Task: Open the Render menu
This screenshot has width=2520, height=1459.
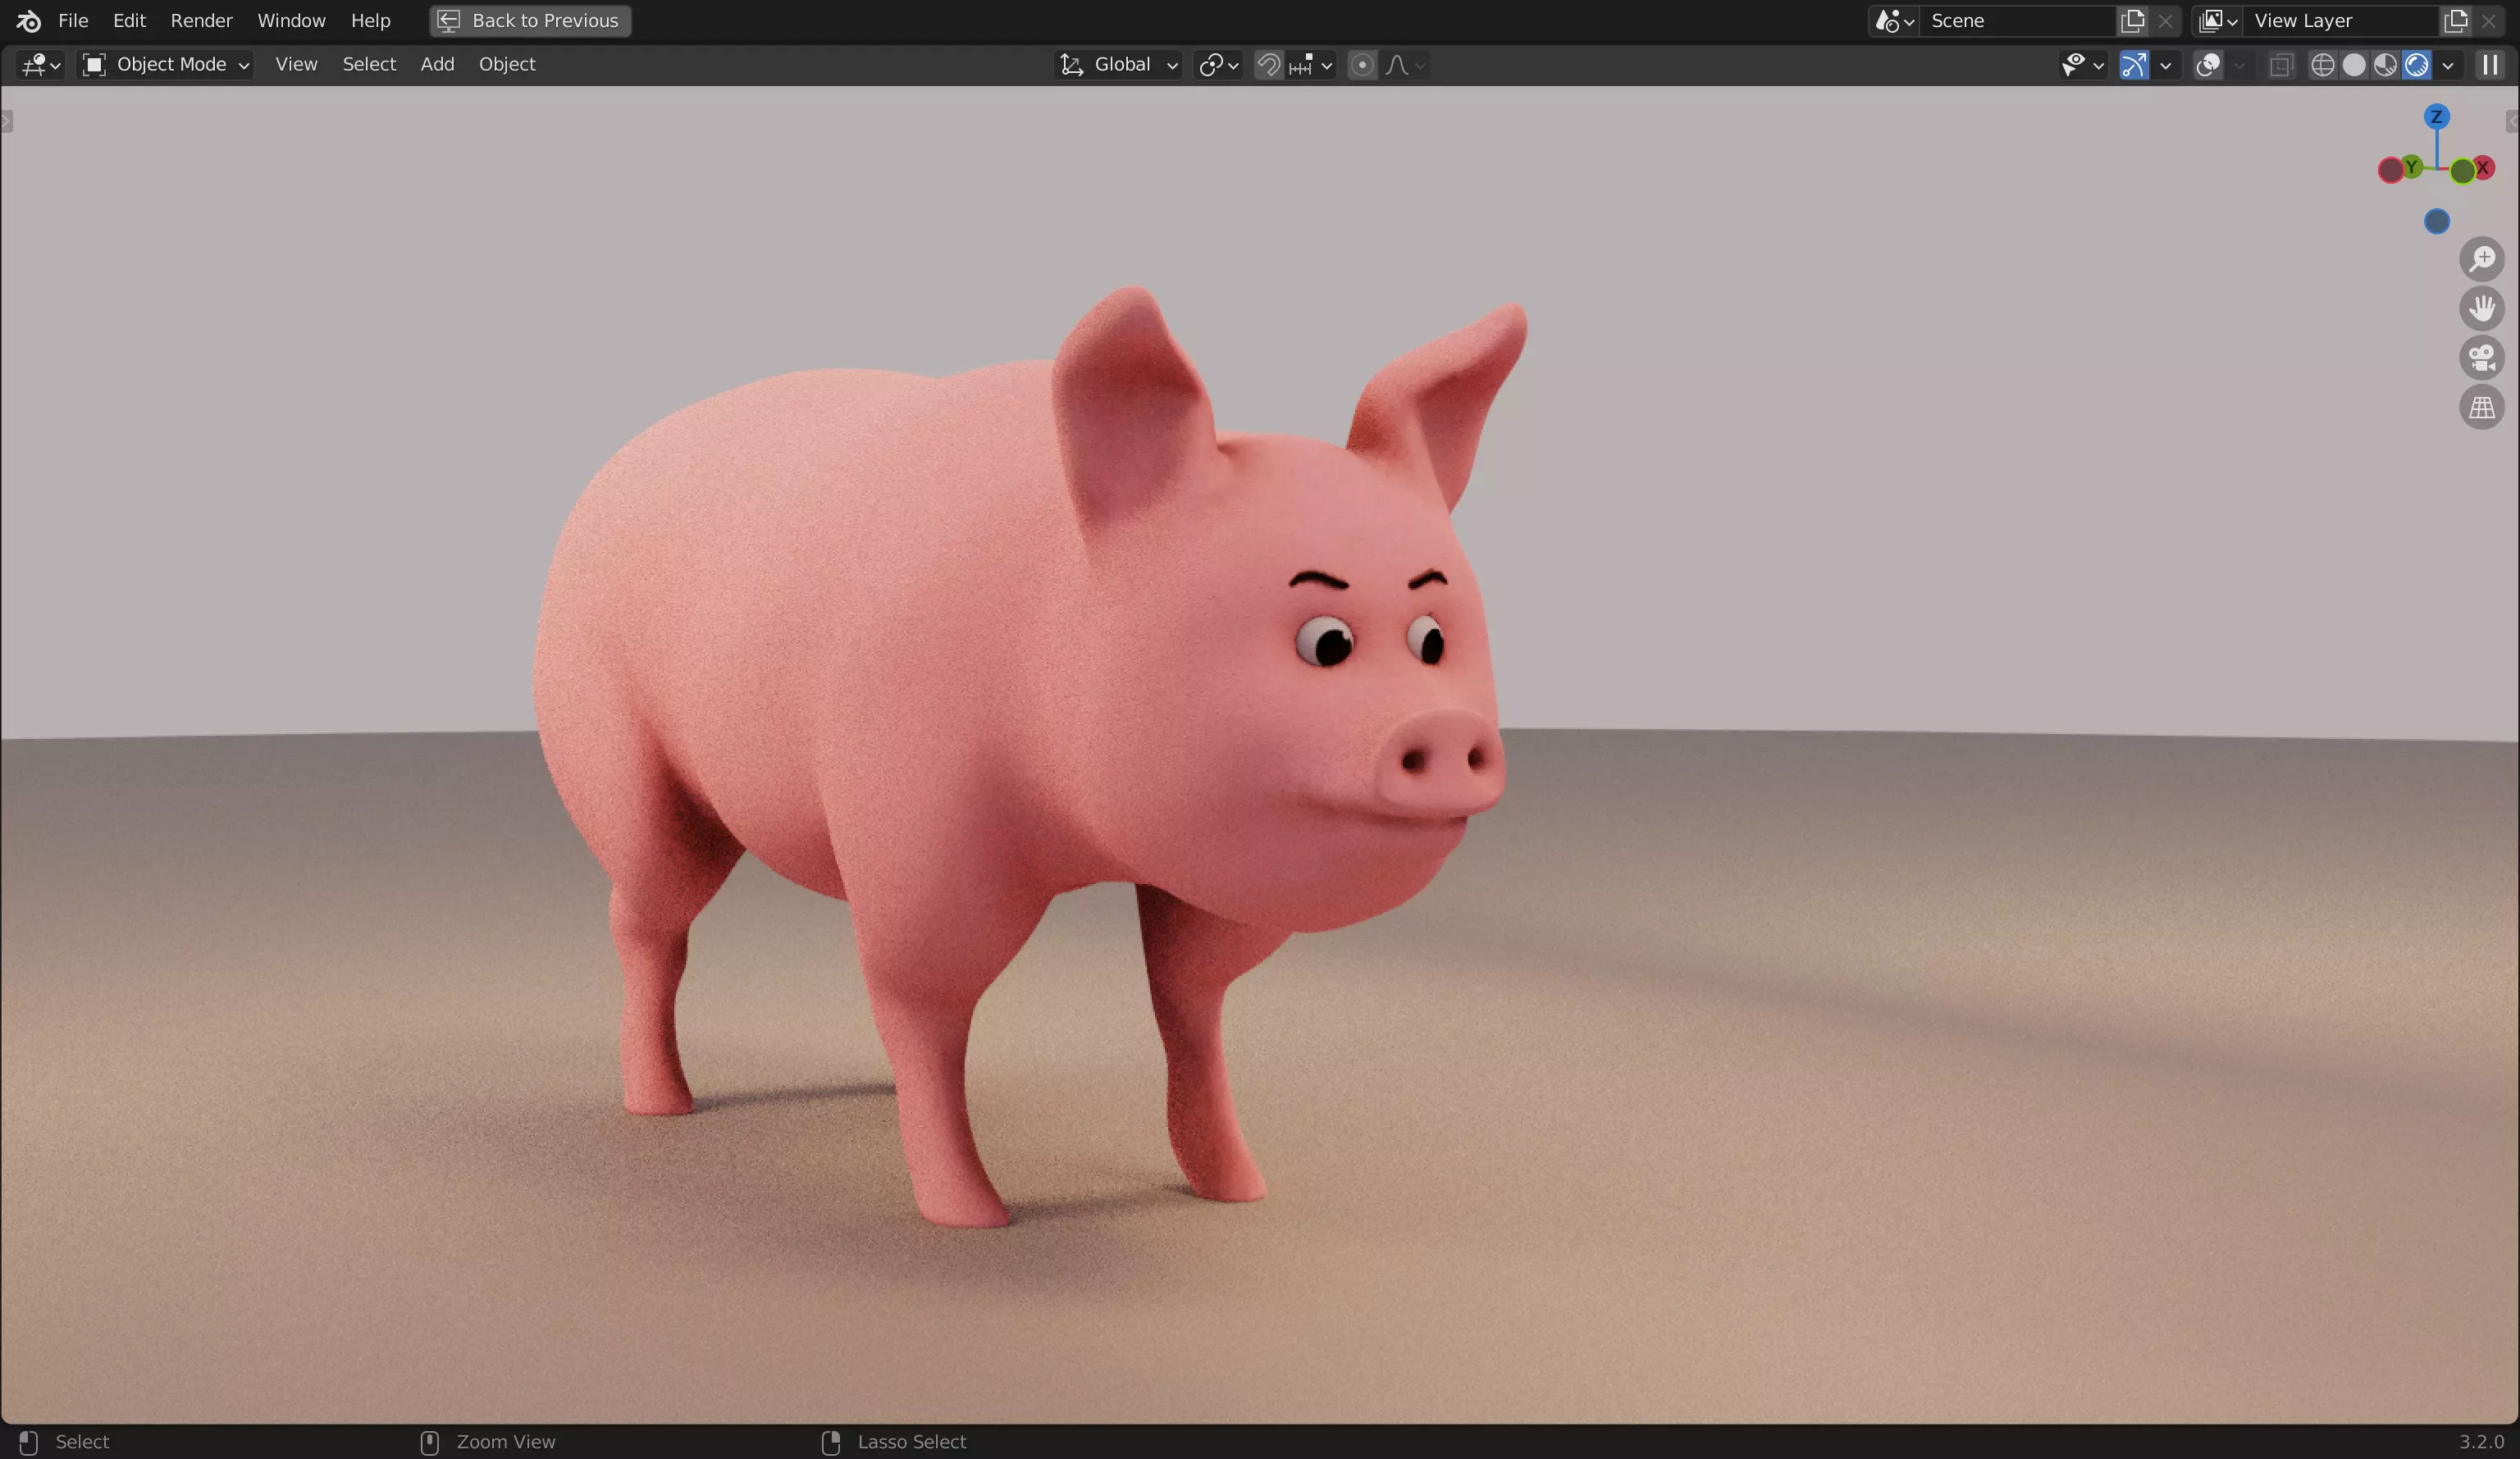Action: click(201, 20)
